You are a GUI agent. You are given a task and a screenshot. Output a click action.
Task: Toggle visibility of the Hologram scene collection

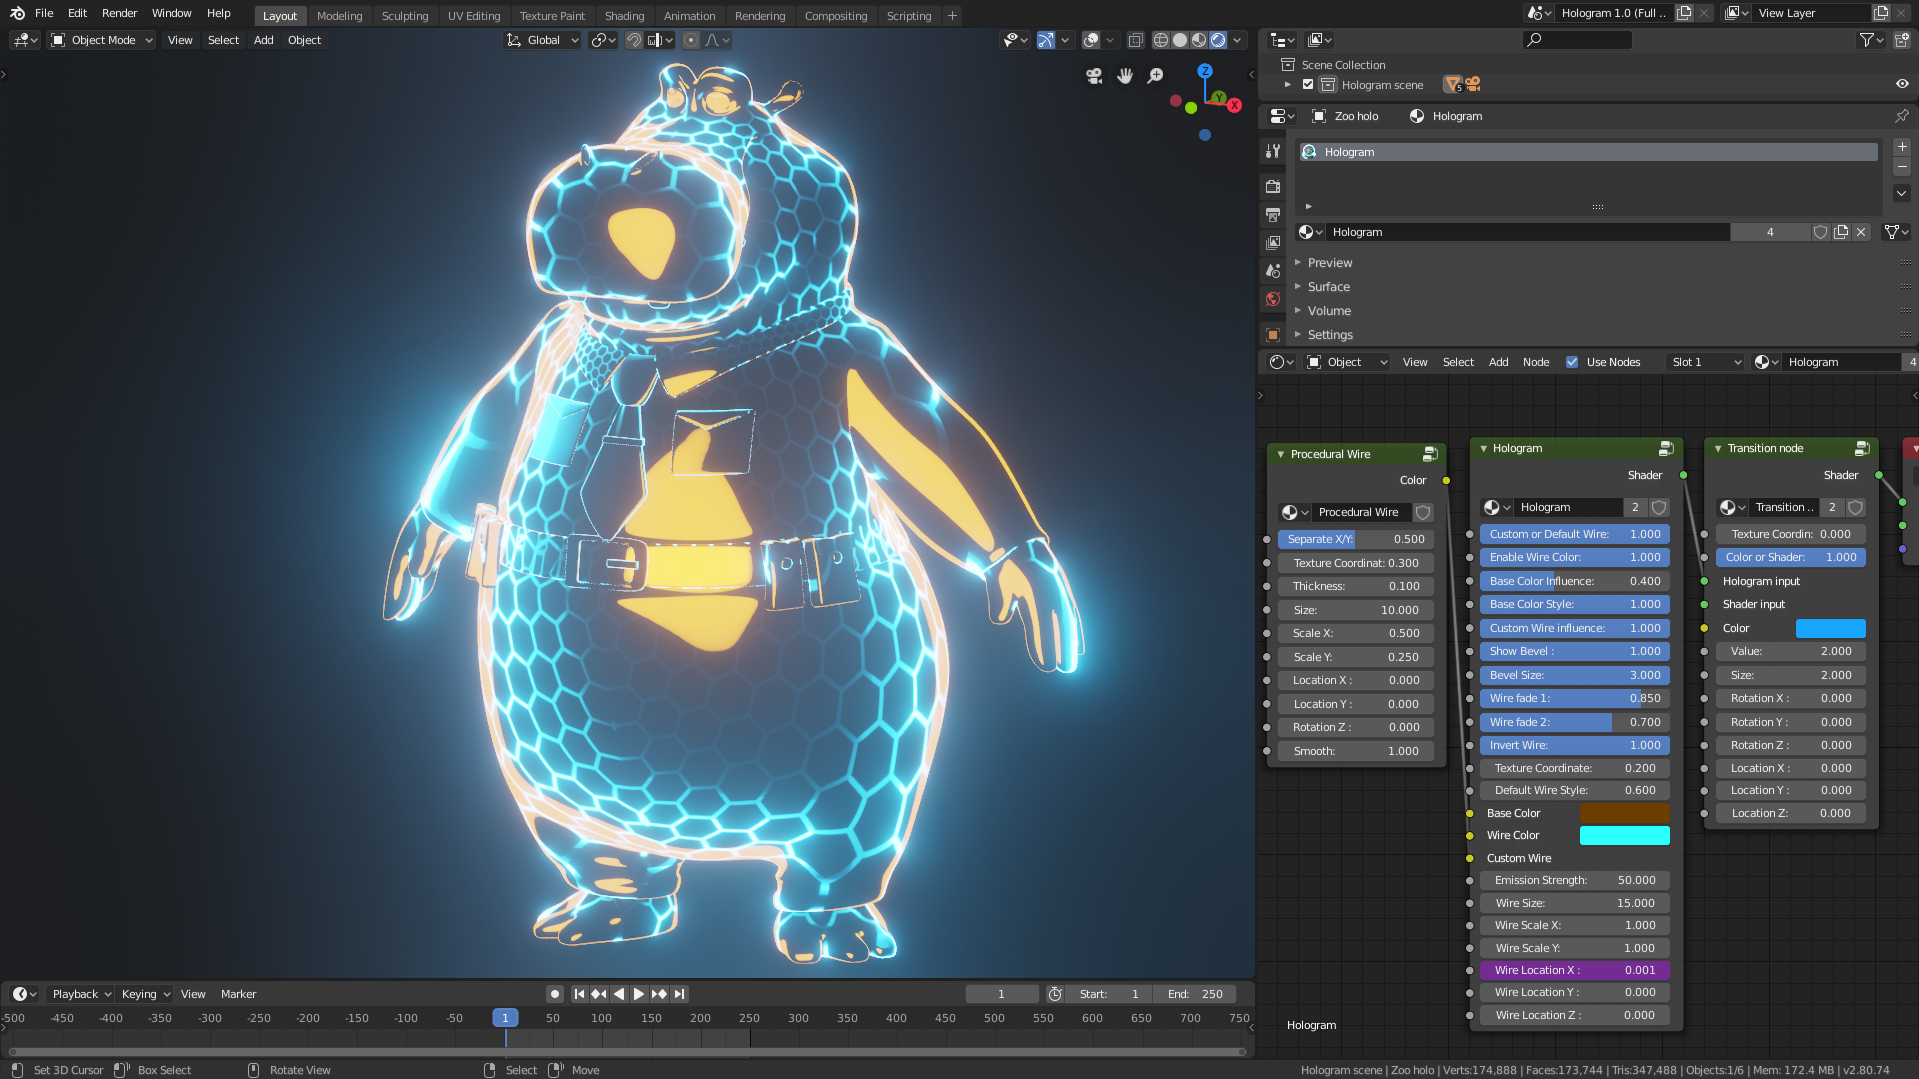click(x=1902, y=84)
